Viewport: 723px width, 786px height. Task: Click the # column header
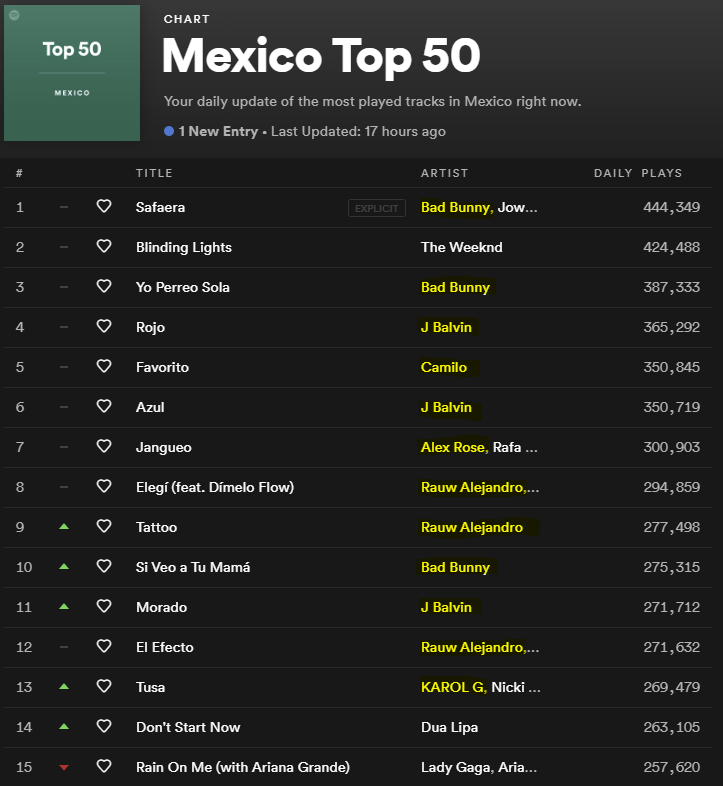[19, 173]
